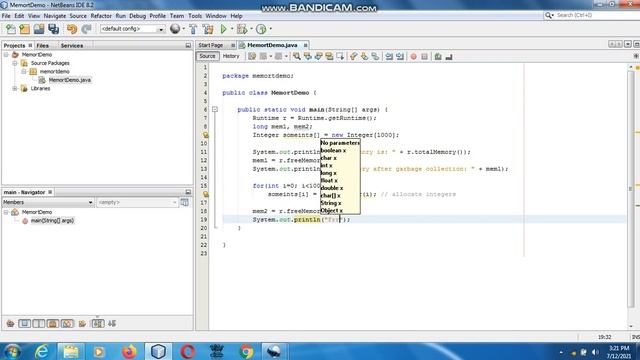
Task: Toggle Show Fields filter in Navigator
Action: pos(24,323)
